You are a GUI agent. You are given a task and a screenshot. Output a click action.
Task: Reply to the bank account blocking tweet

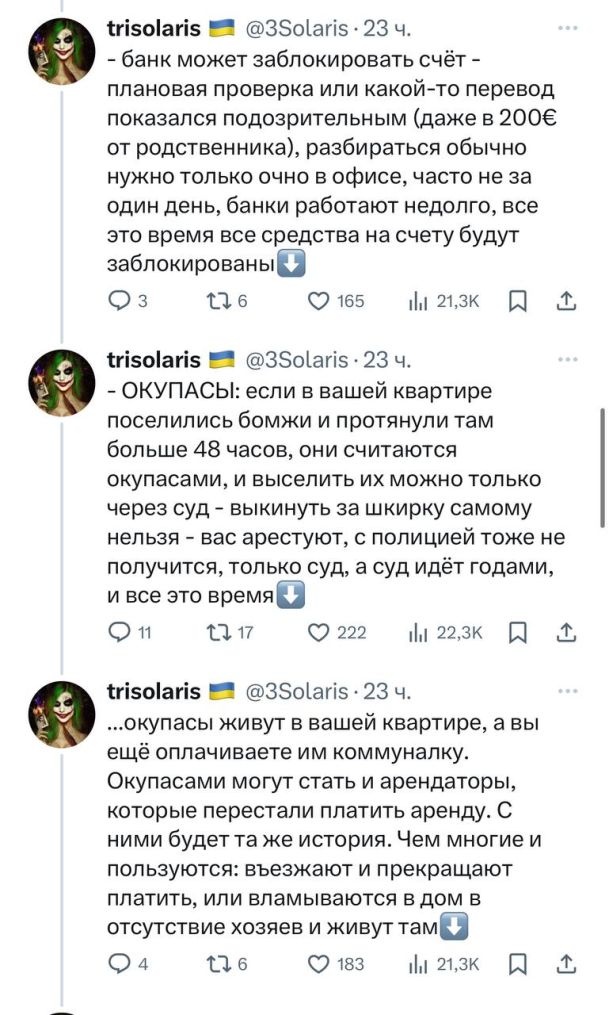point(118,301)
